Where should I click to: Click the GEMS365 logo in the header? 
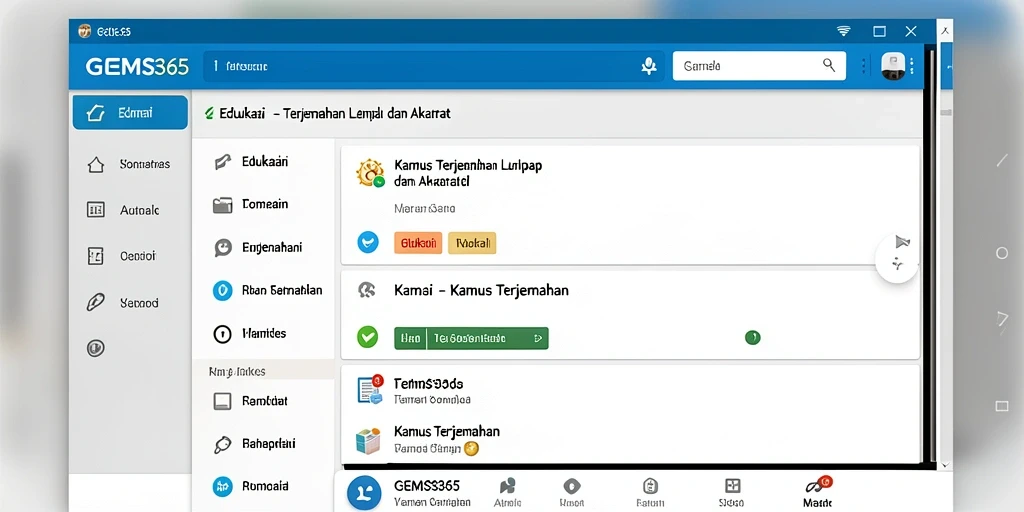(137, 66)
